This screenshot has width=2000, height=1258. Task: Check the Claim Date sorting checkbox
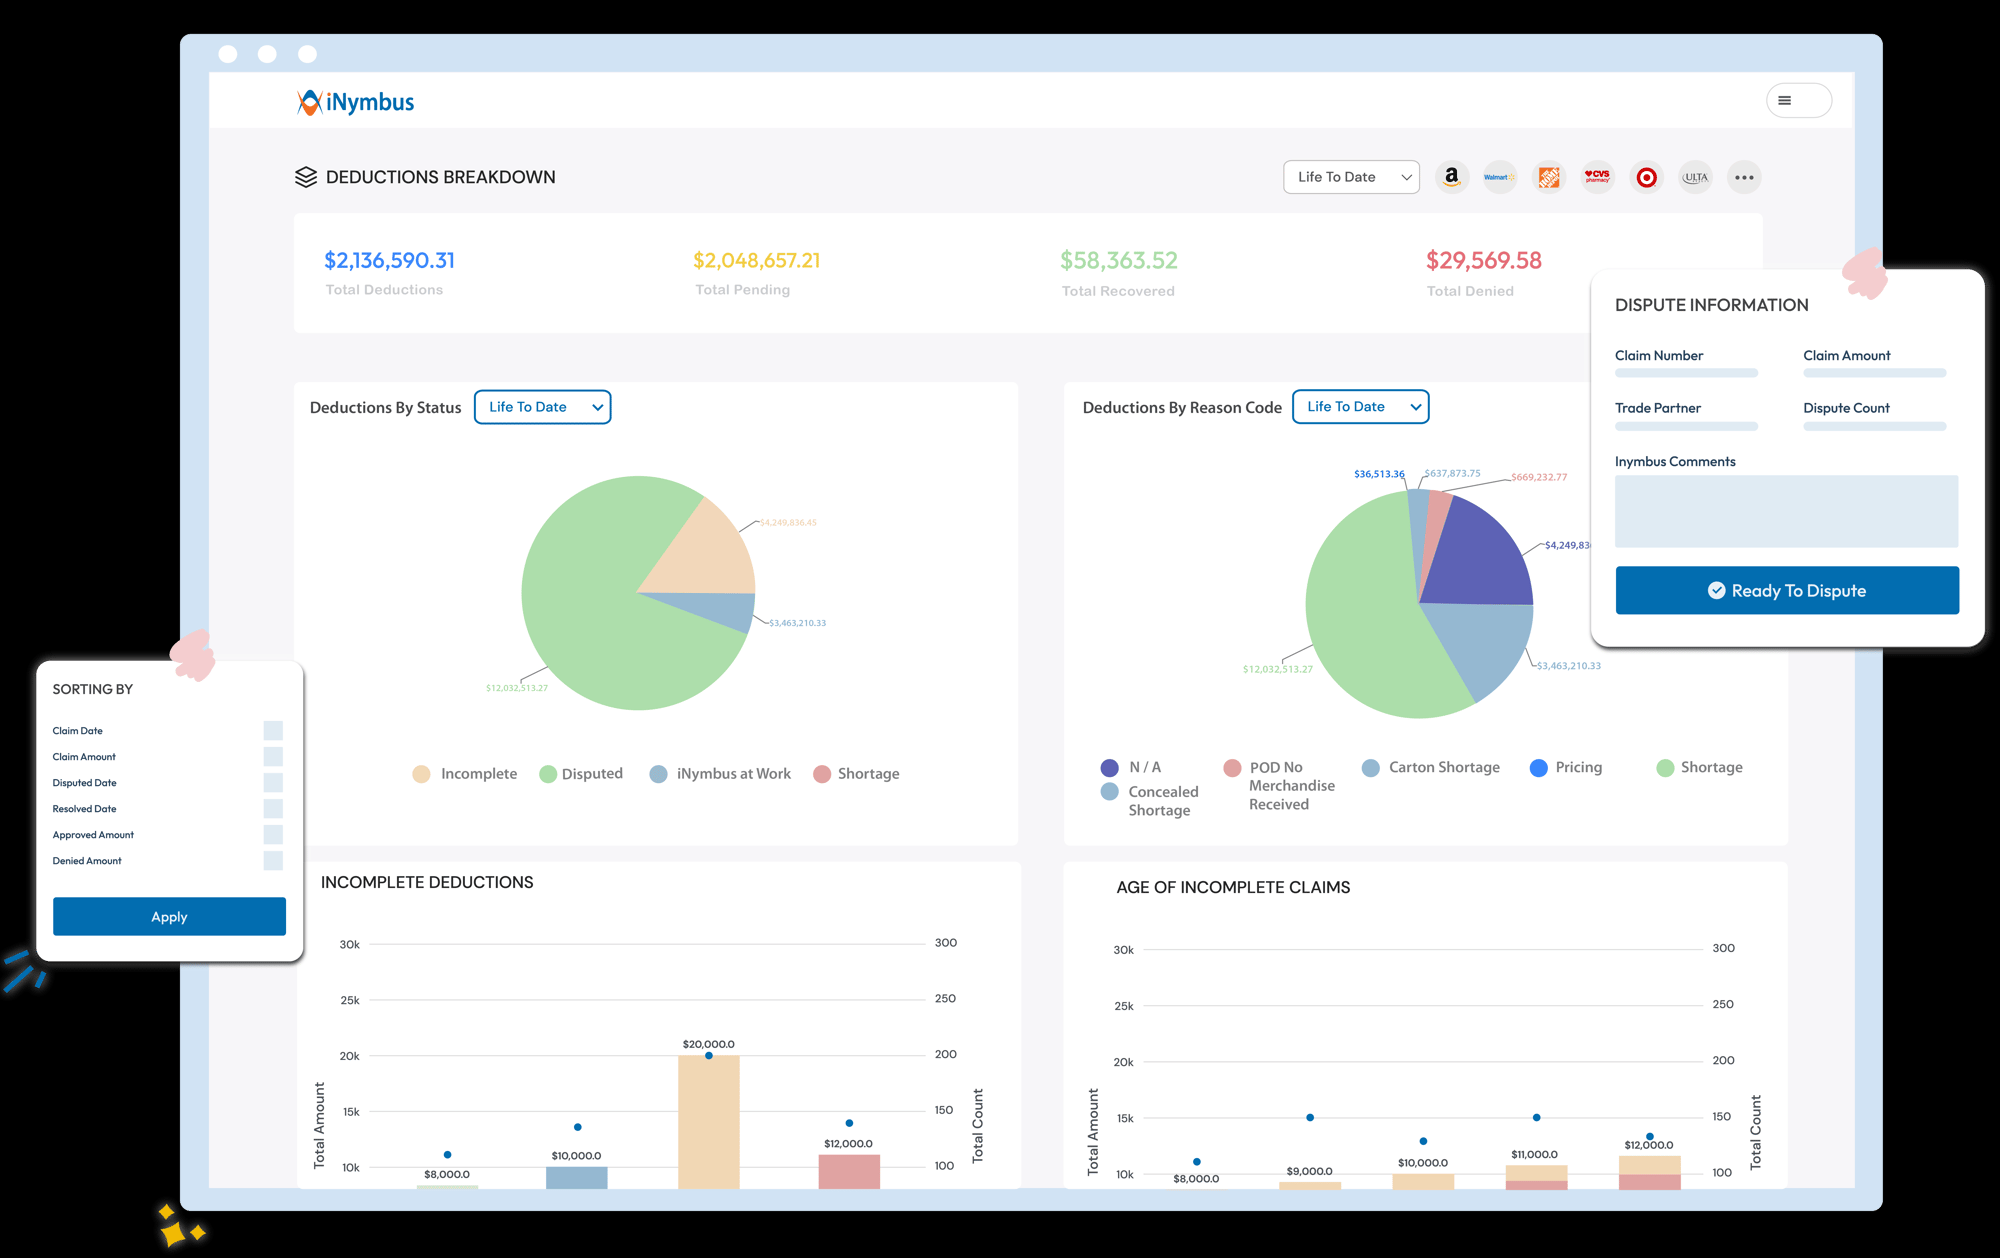click(273, 731)
